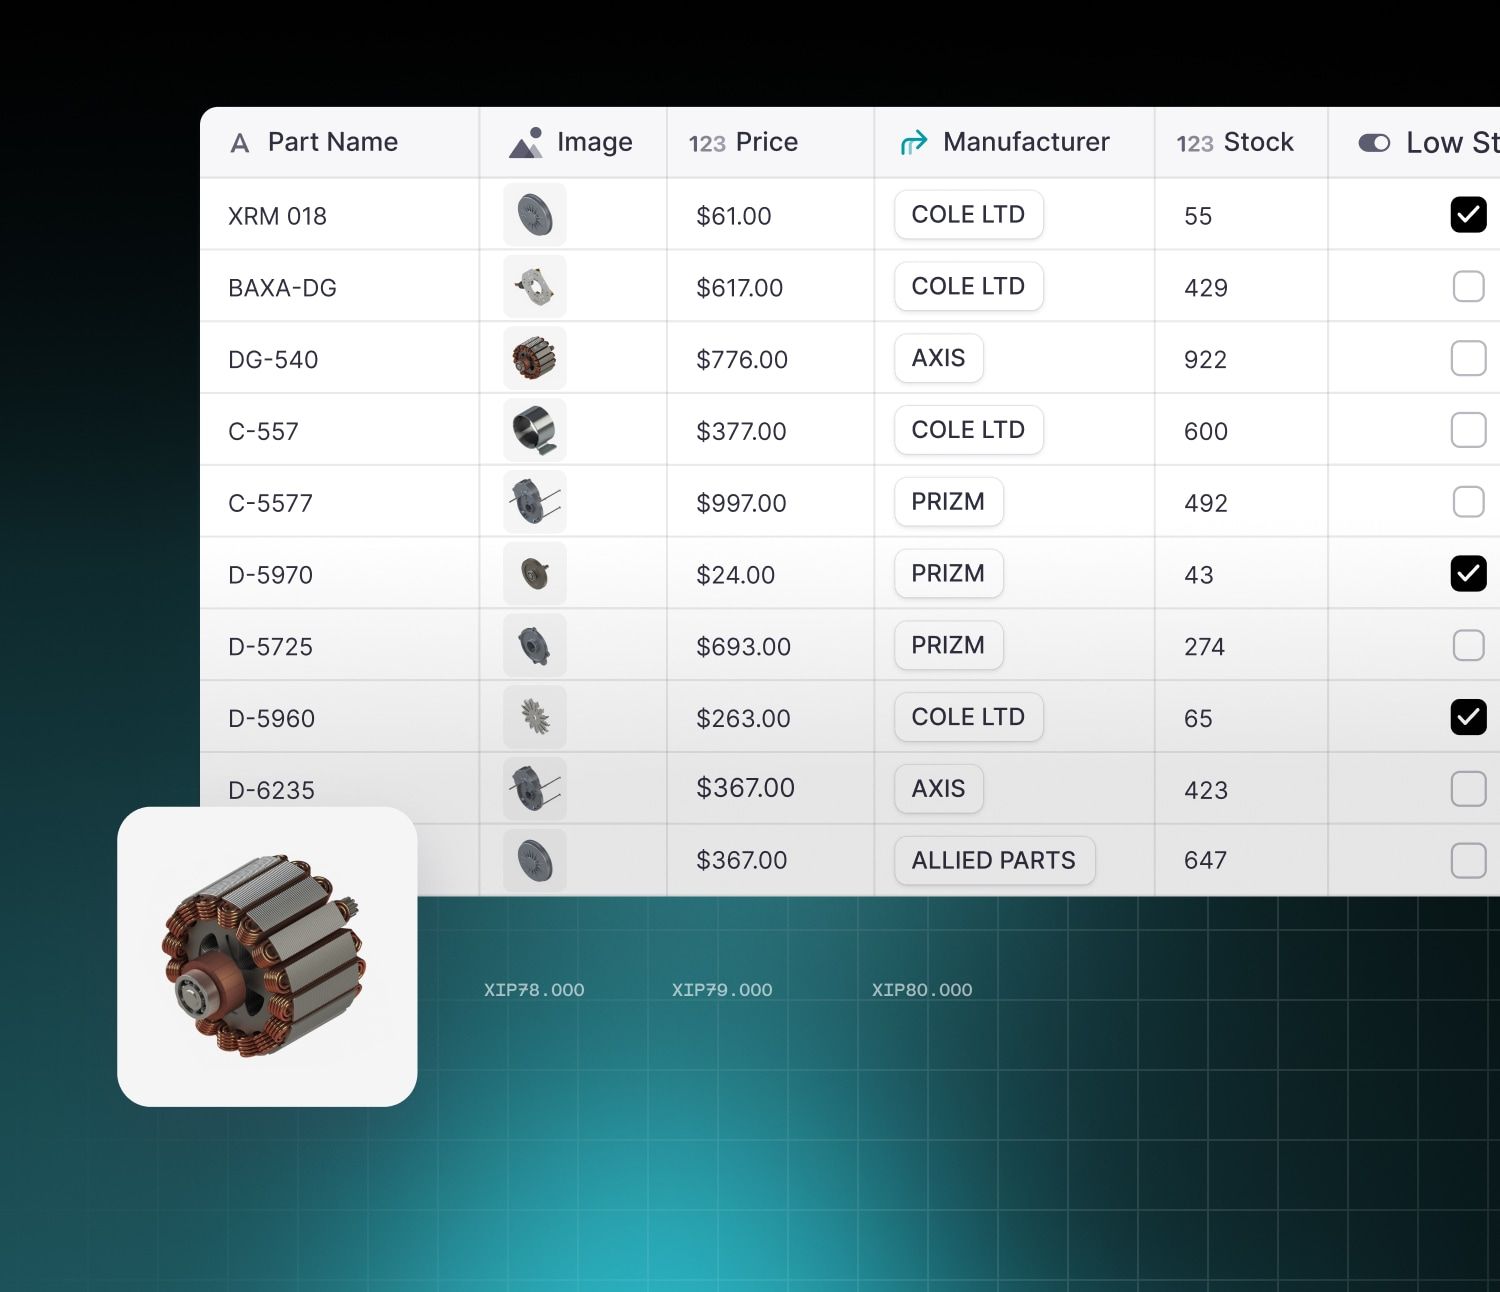This screenshot has width=1500, height=1292.
Task: Click the toggle icon in Low Stock header
Action: tap(1374, 143)
